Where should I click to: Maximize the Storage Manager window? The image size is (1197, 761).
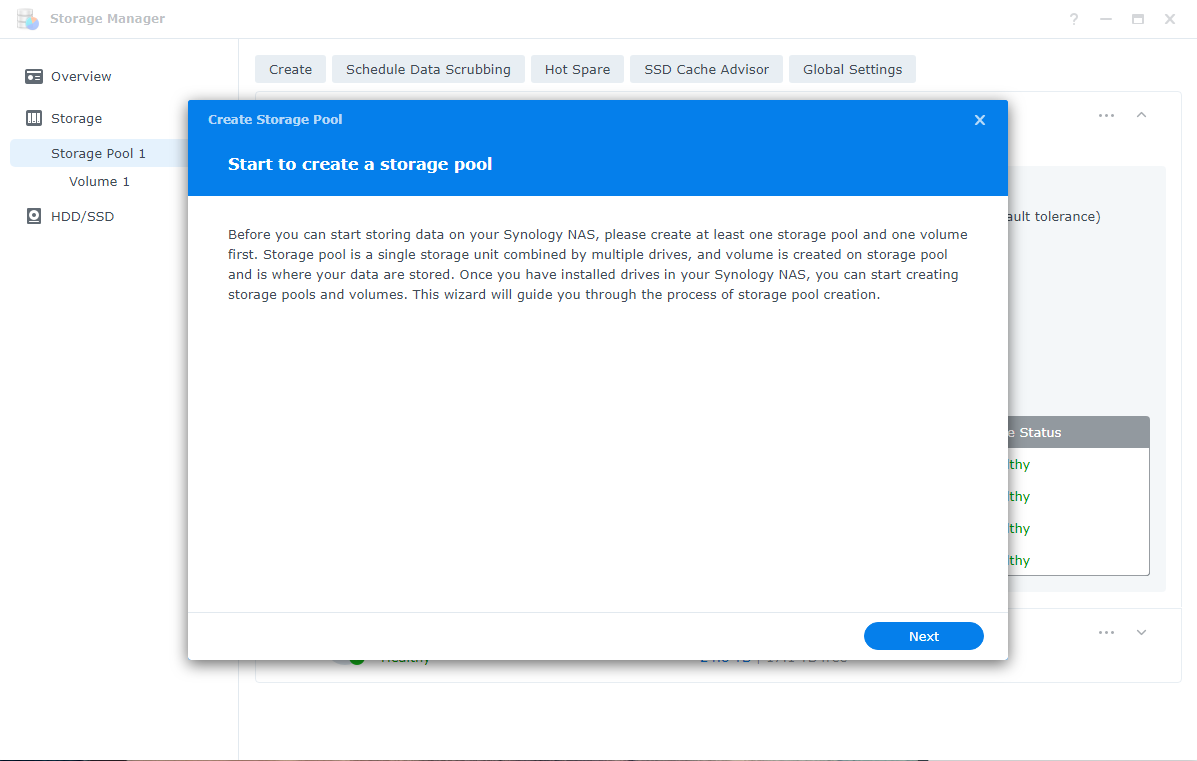tap(1137, 19)
